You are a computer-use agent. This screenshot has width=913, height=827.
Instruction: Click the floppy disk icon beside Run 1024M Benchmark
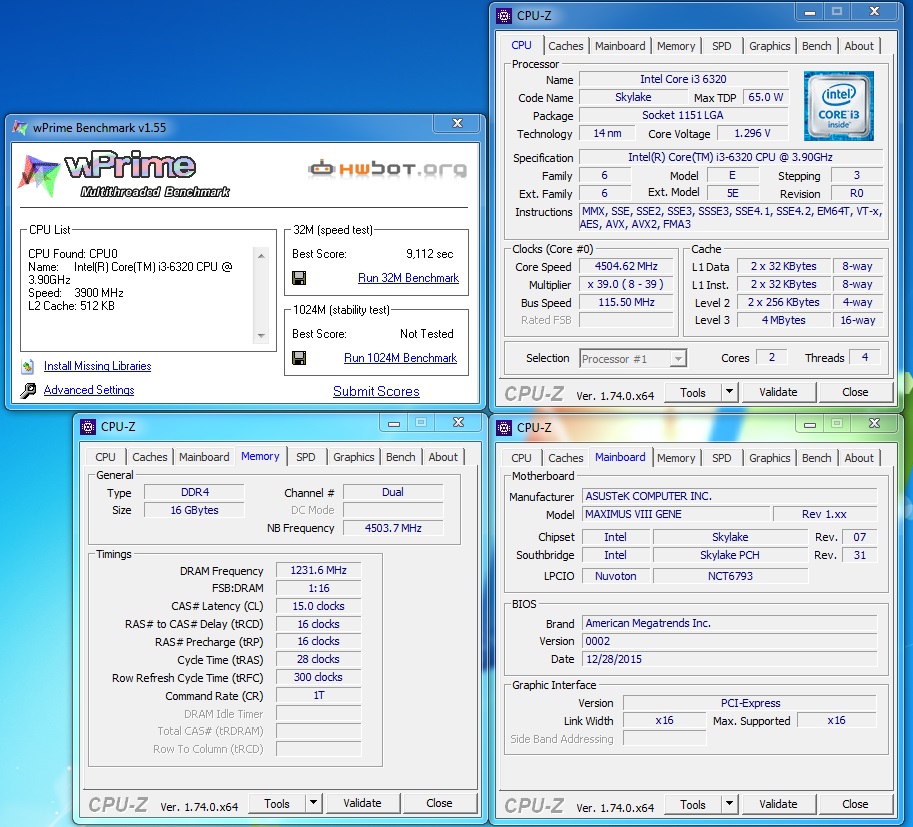(x=299, y=358)
